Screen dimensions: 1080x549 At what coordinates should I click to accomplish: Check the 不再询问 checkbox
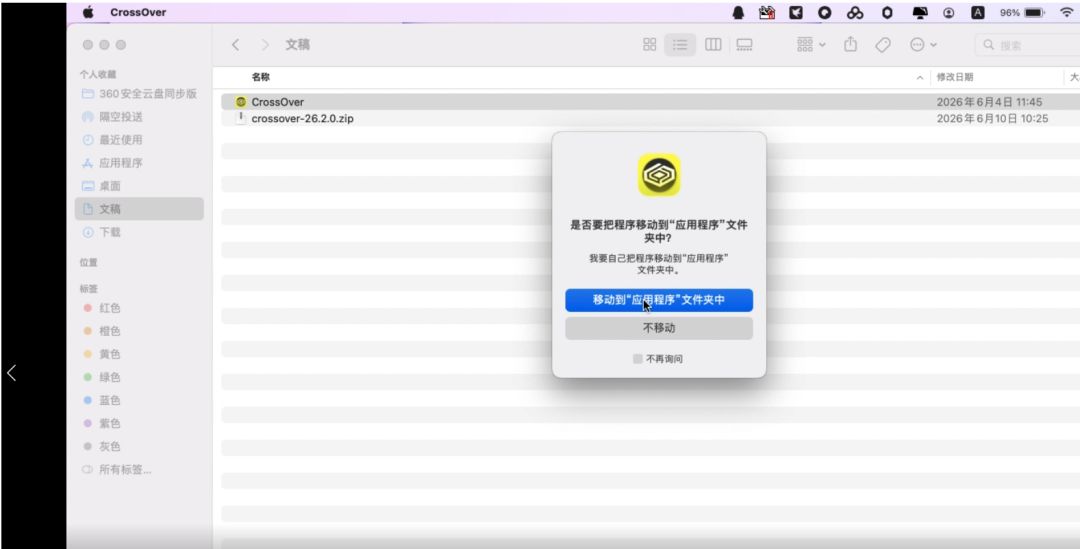click(x=638, y=359)
